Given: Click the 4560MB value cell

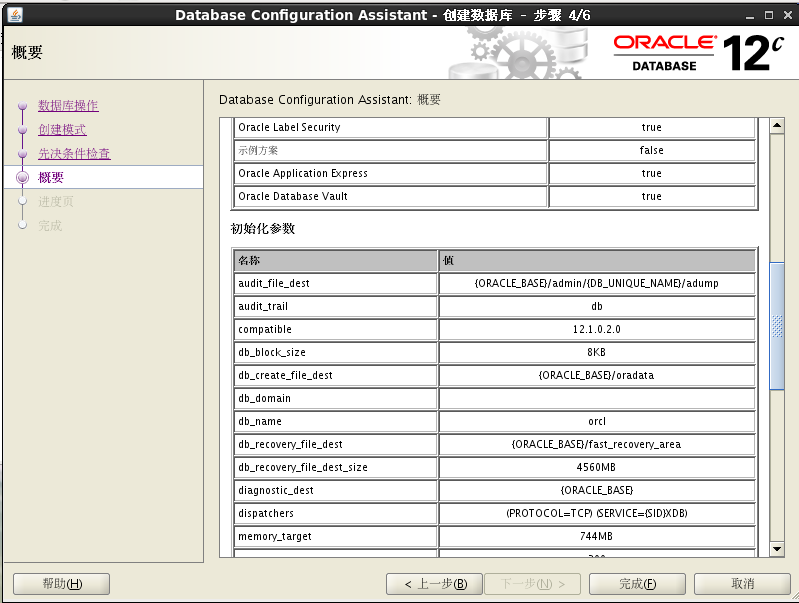Looking at the screenshot, I should 597,467.
